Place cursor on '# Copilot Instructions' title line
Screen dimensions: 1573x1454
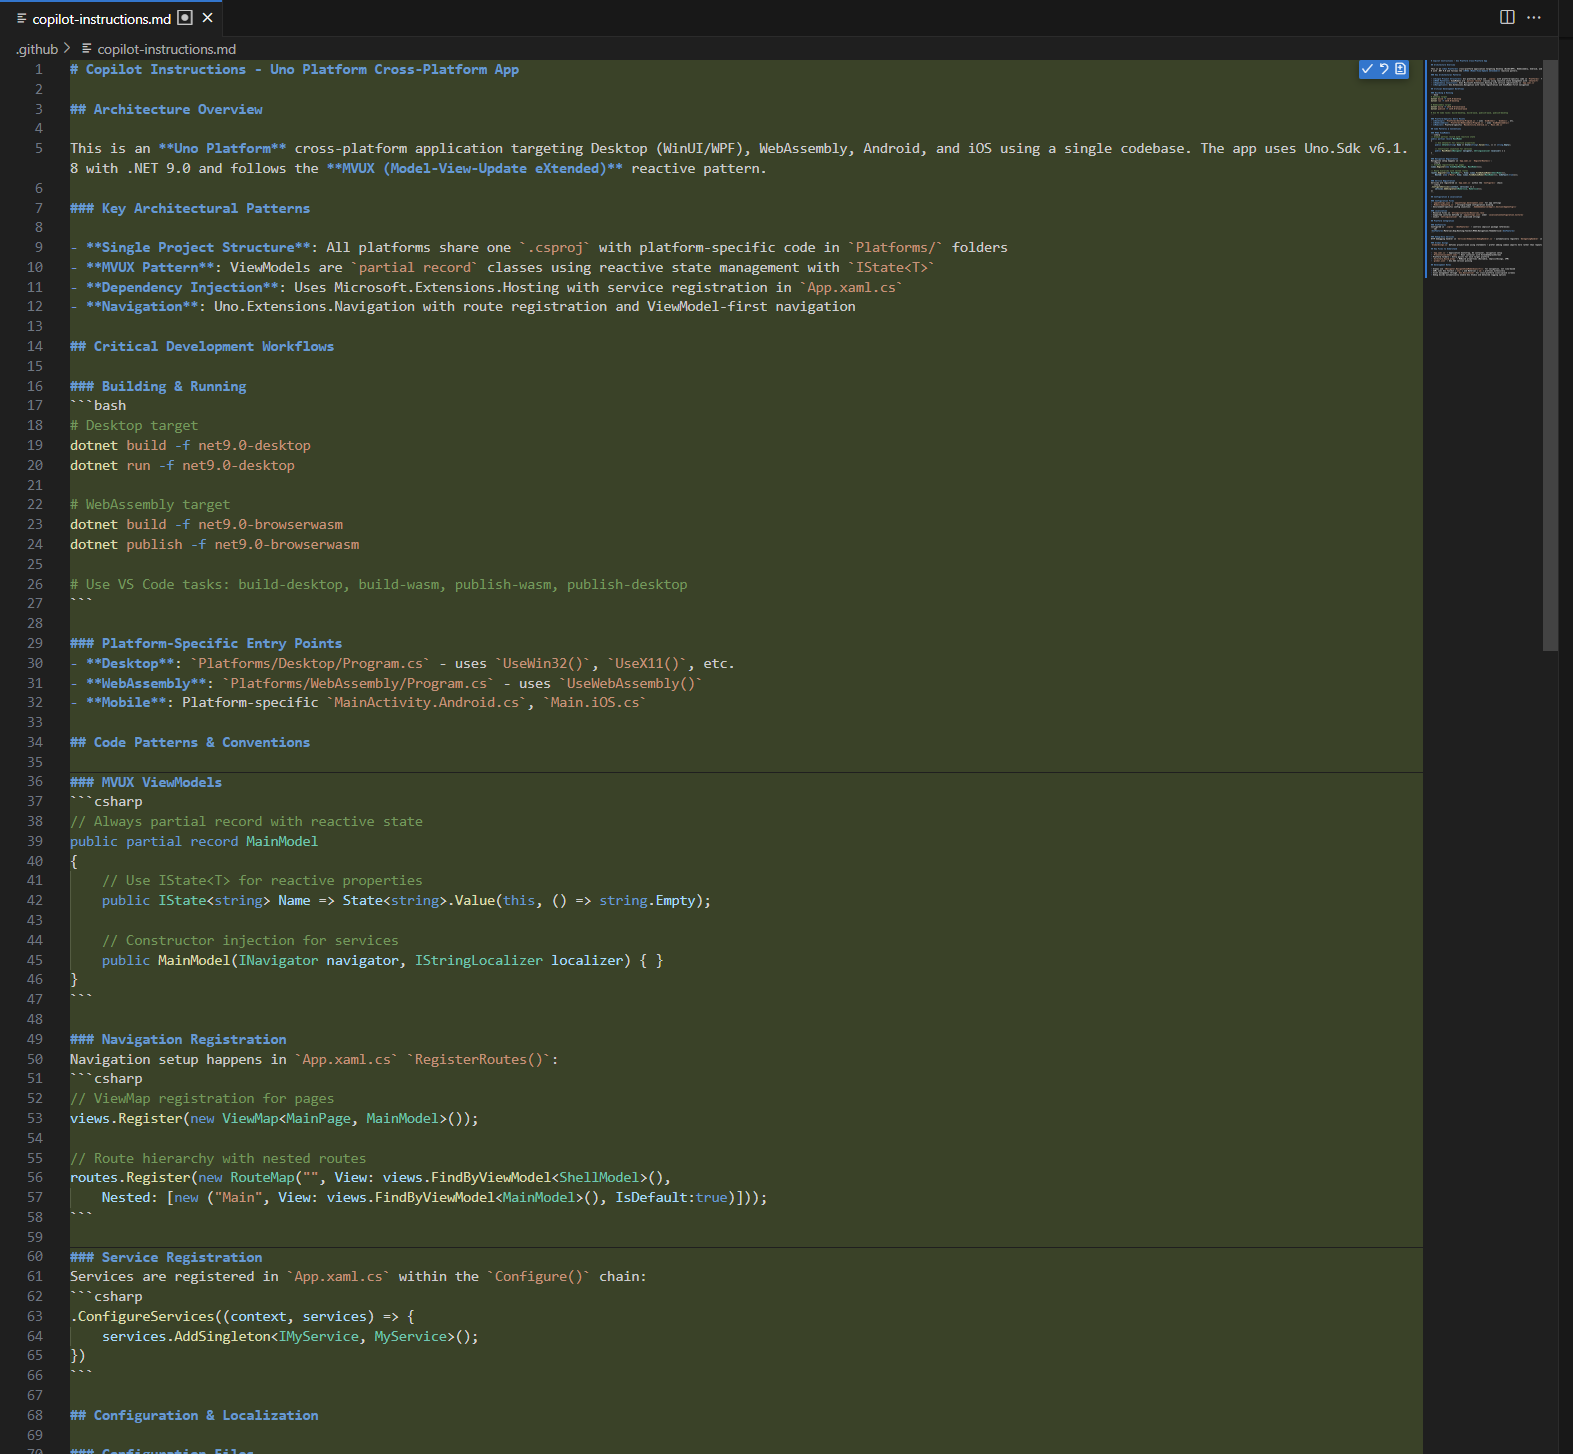[x=294, y=69]
